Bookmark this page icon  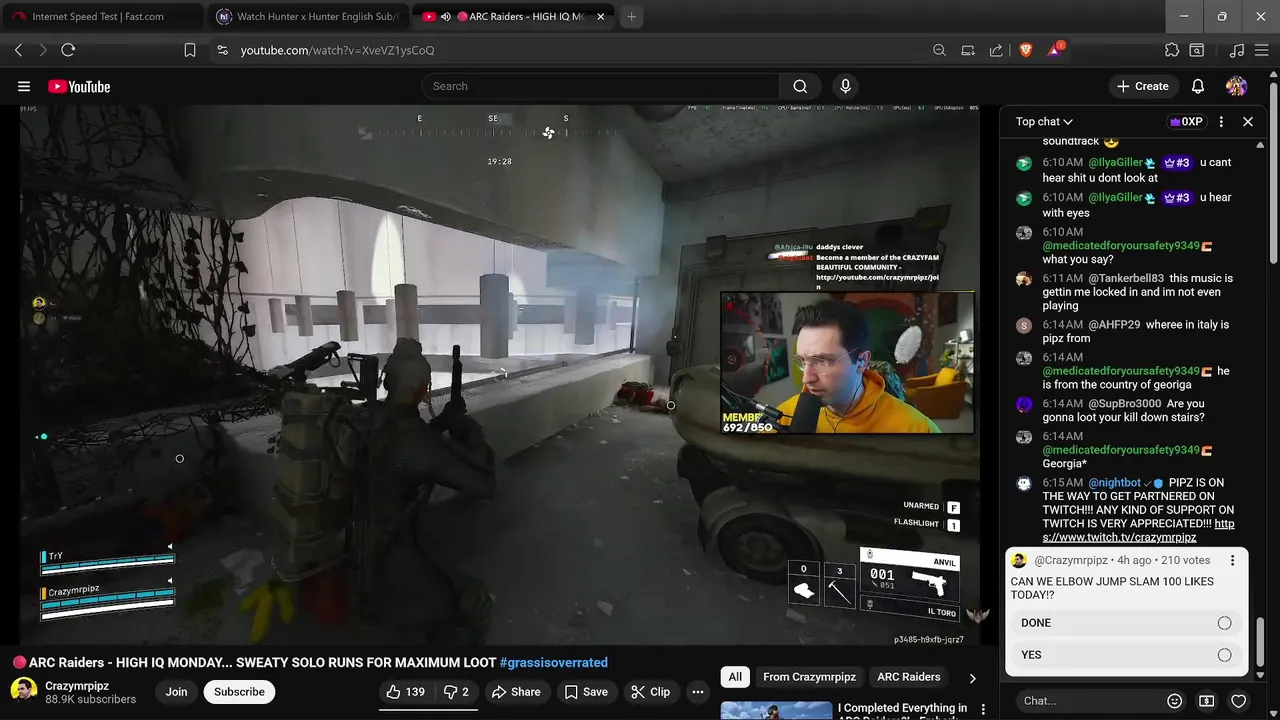click(190, 50)
